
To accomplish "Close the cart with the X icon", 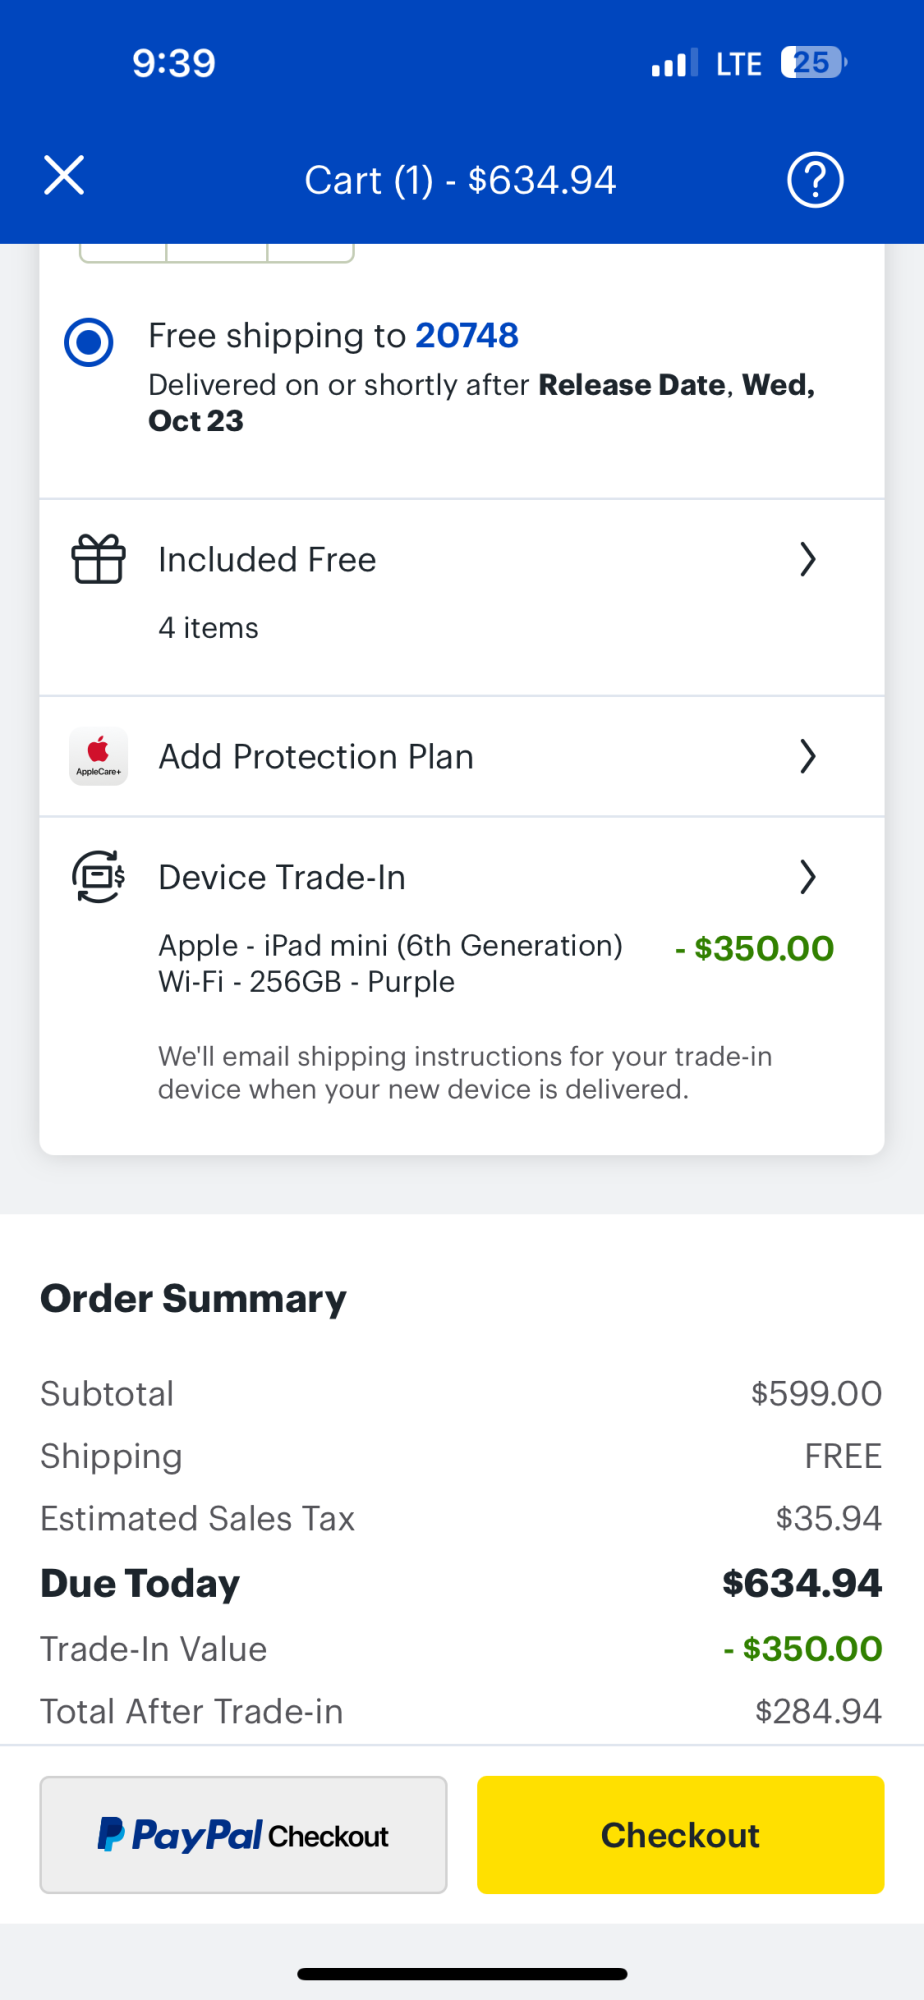I will 64,176.
